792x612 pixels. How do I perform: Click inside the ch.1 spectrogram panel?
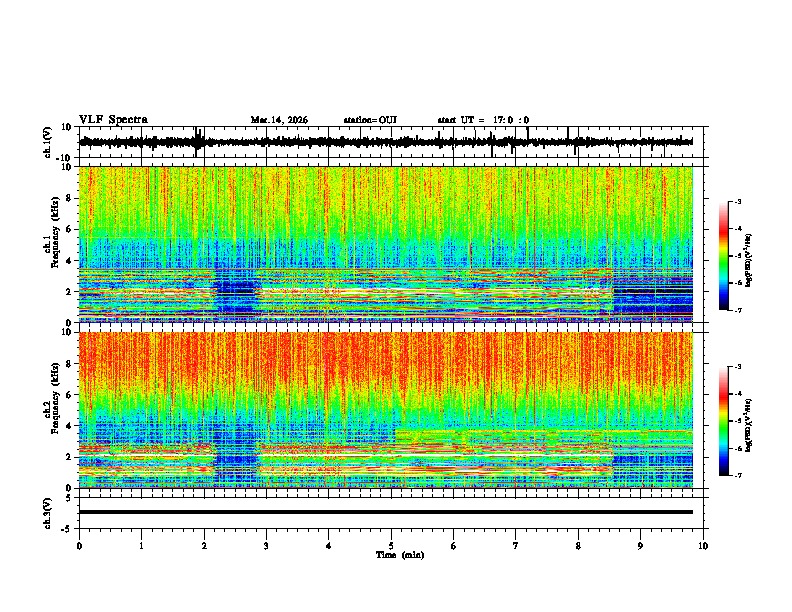click(385, 244)
